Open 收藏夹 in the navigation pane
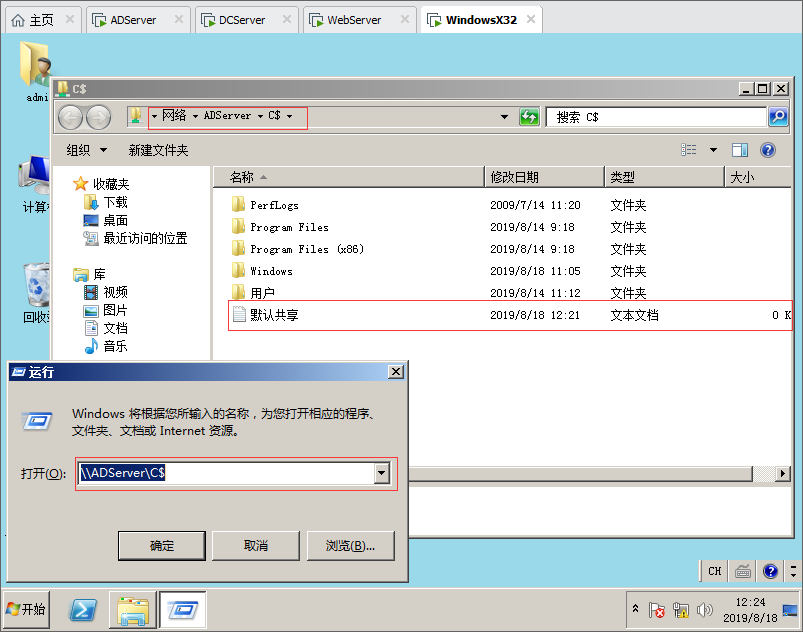The image size is (803, 632). click(x=101, y=184)
